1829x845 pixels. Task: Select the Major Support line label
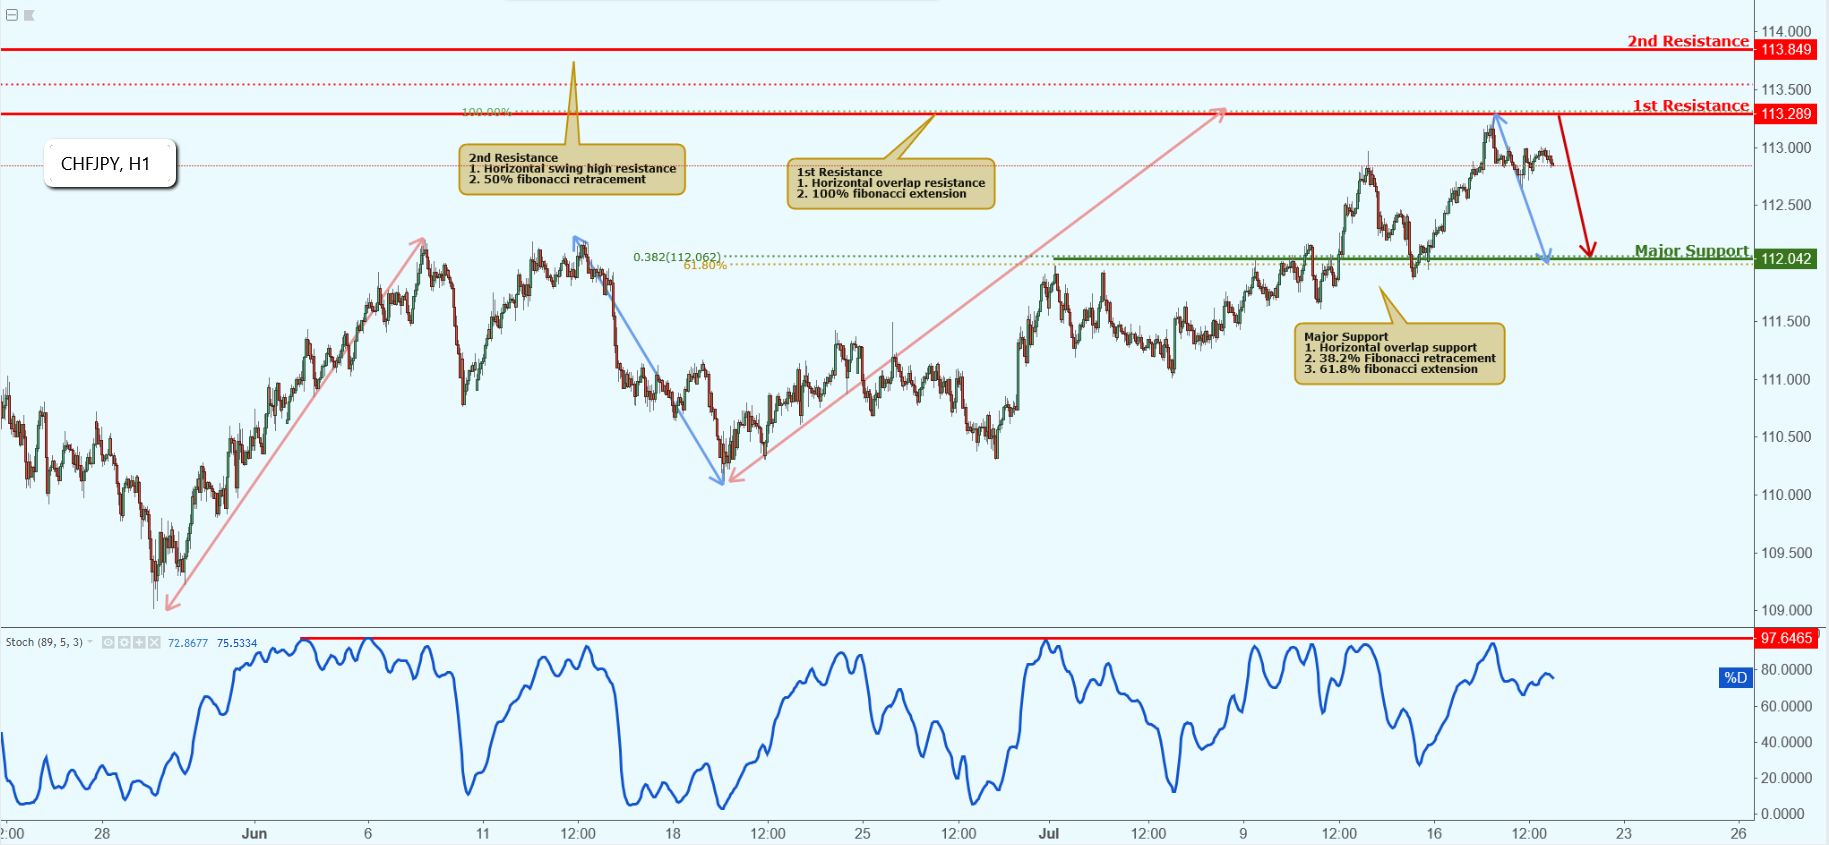click(x=1692, y=251)
